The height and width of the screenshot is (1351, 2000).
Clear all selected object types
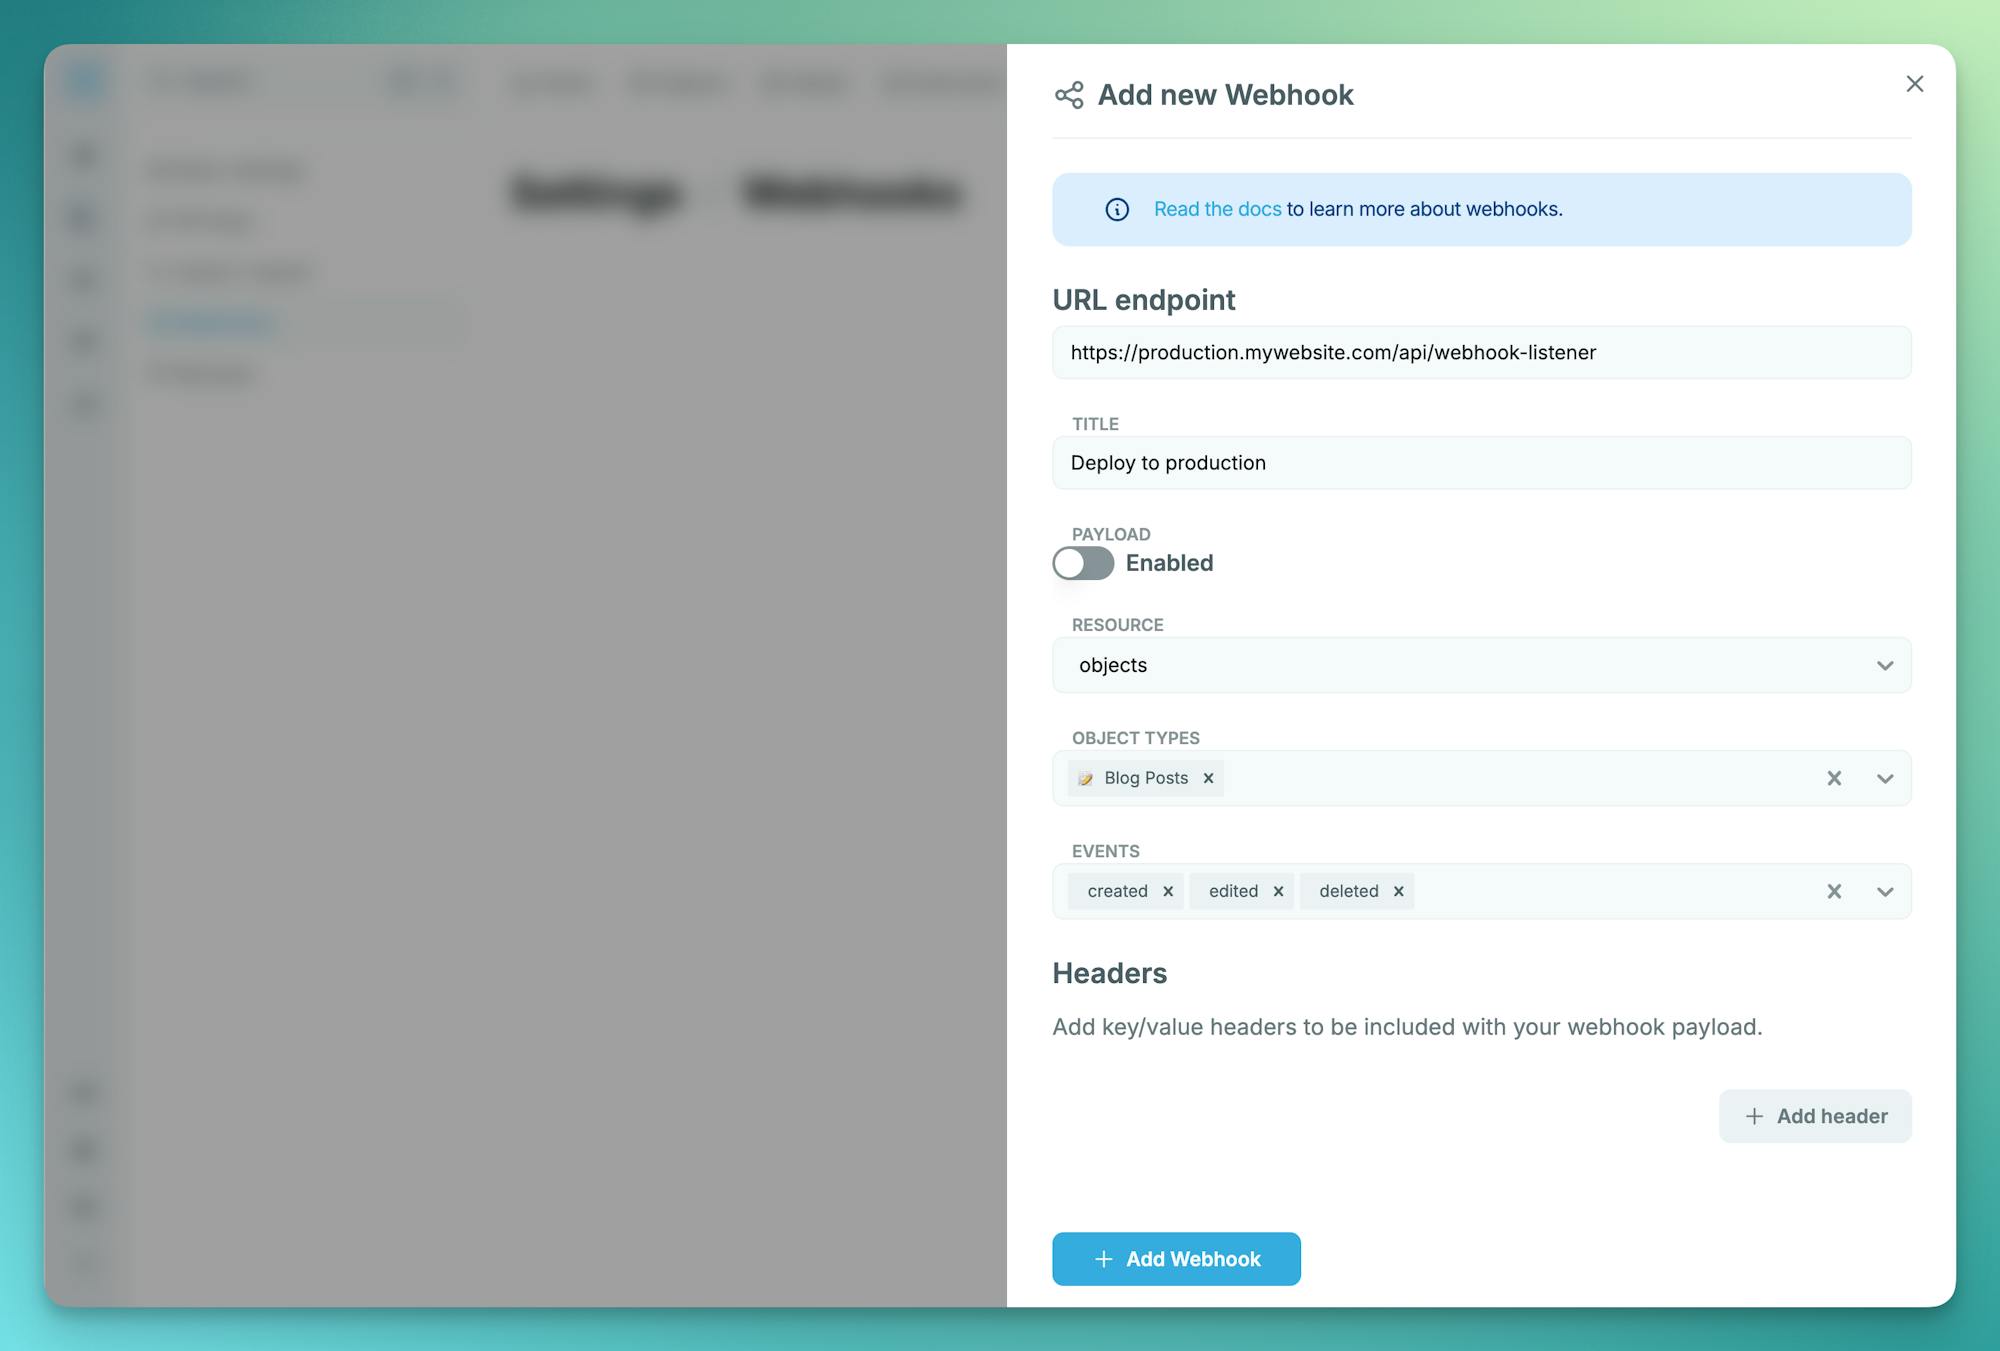tap(1834, 778)
